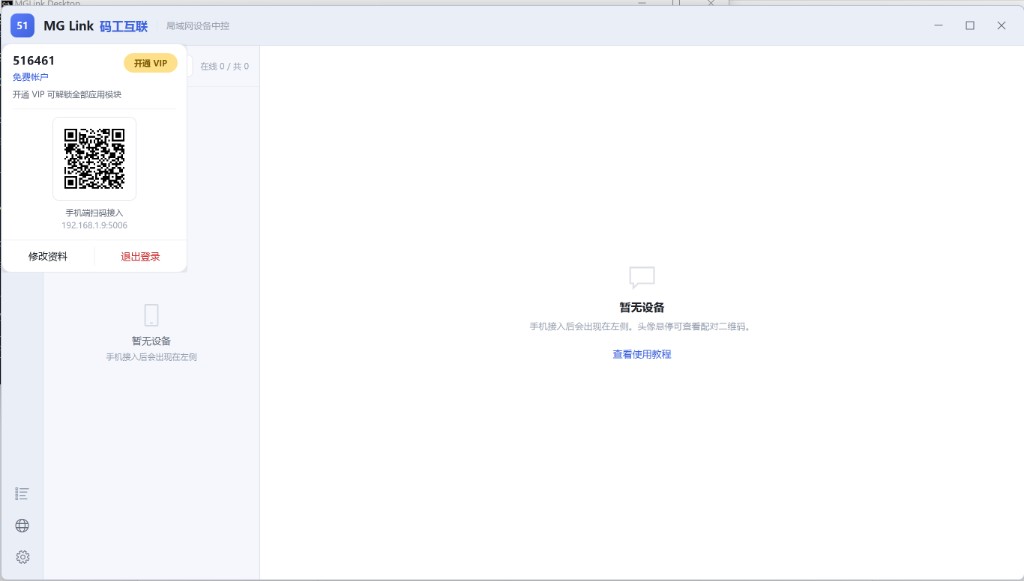Click the phone icon above left 暂无设备

152,315
